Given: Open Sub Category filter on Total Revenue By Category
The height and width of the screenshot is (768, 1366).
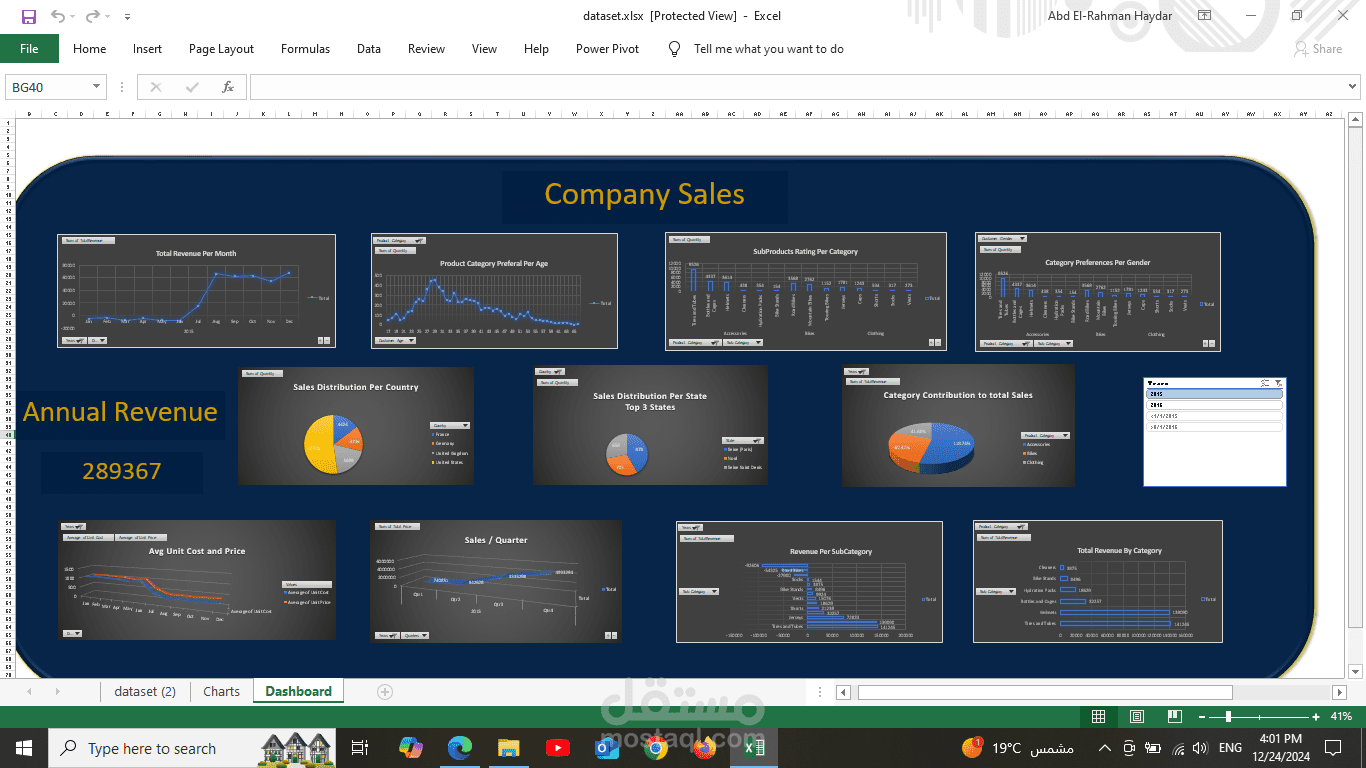Looking at the screenshot, I should (x=995, y=591).
